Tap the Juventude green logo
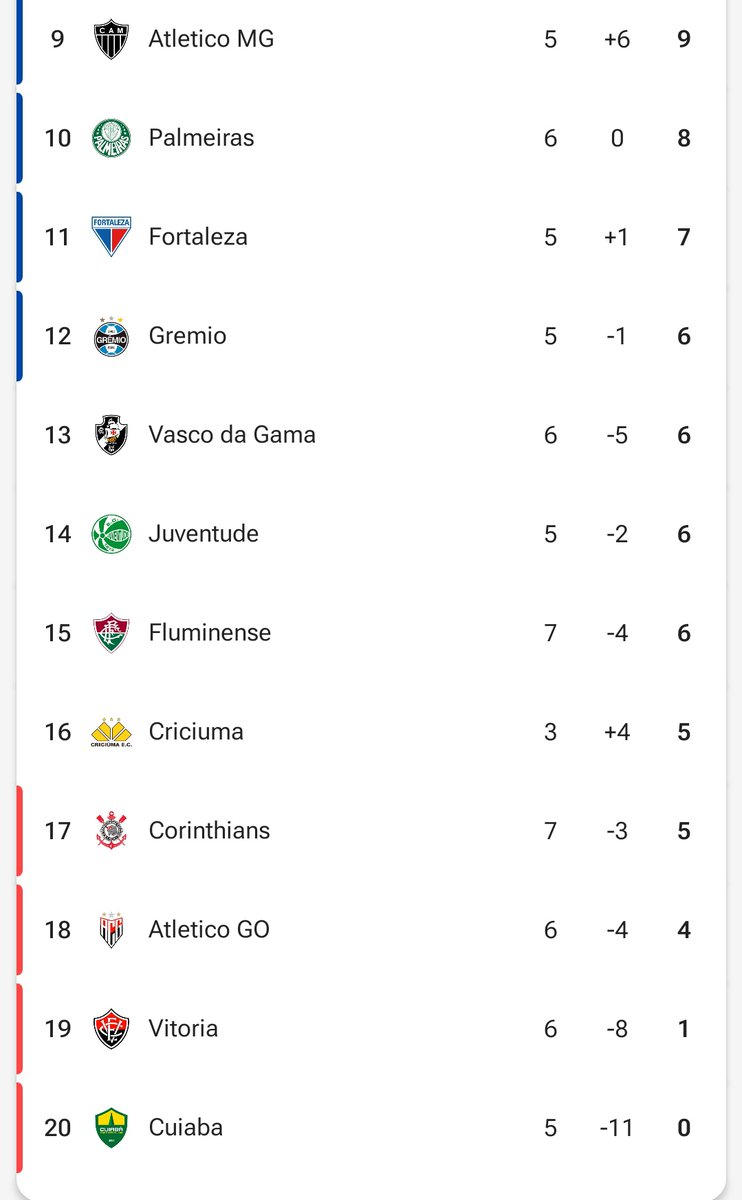The height and width of the screenshot is (1200, 742). [111, 534]
